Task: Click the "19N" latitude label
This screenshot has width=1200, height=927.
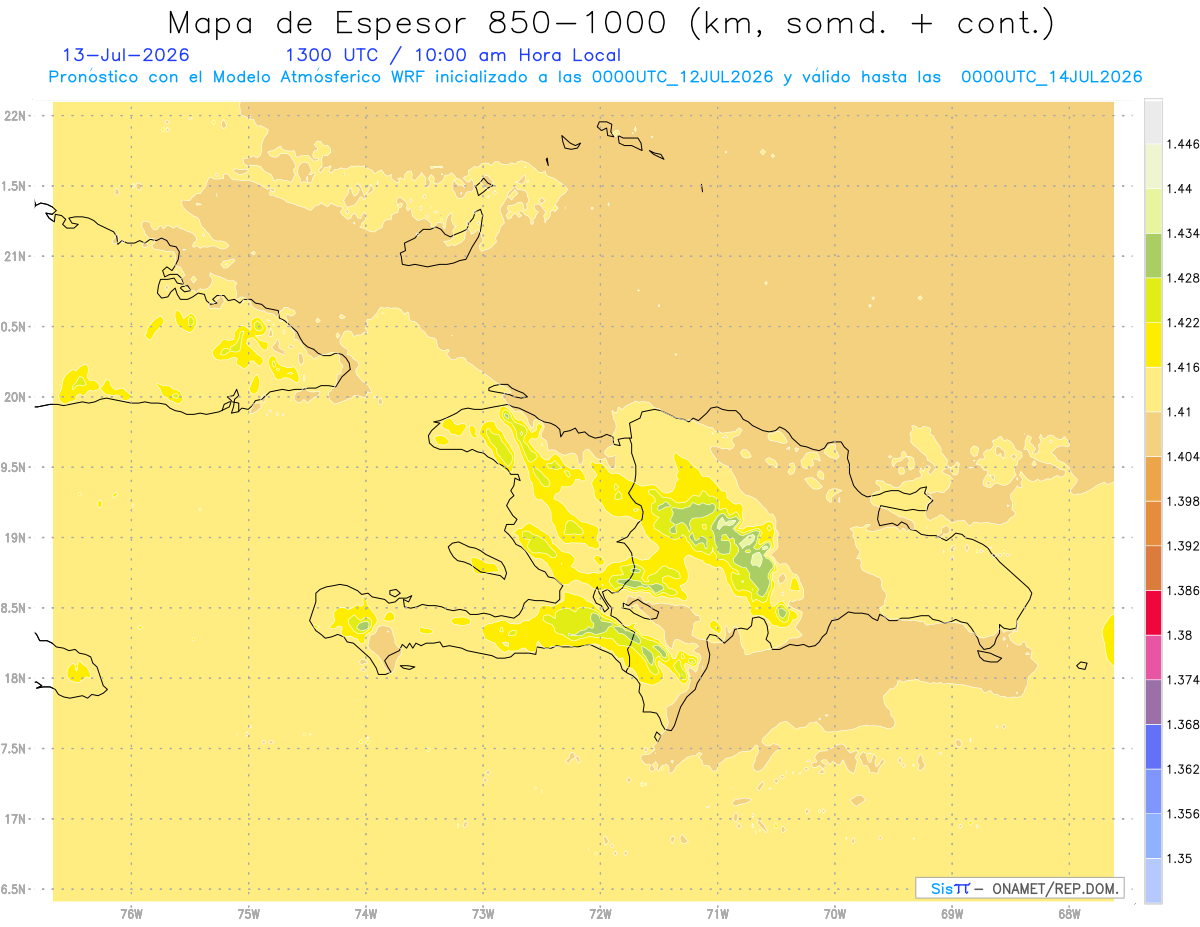Action: [17, 538]
